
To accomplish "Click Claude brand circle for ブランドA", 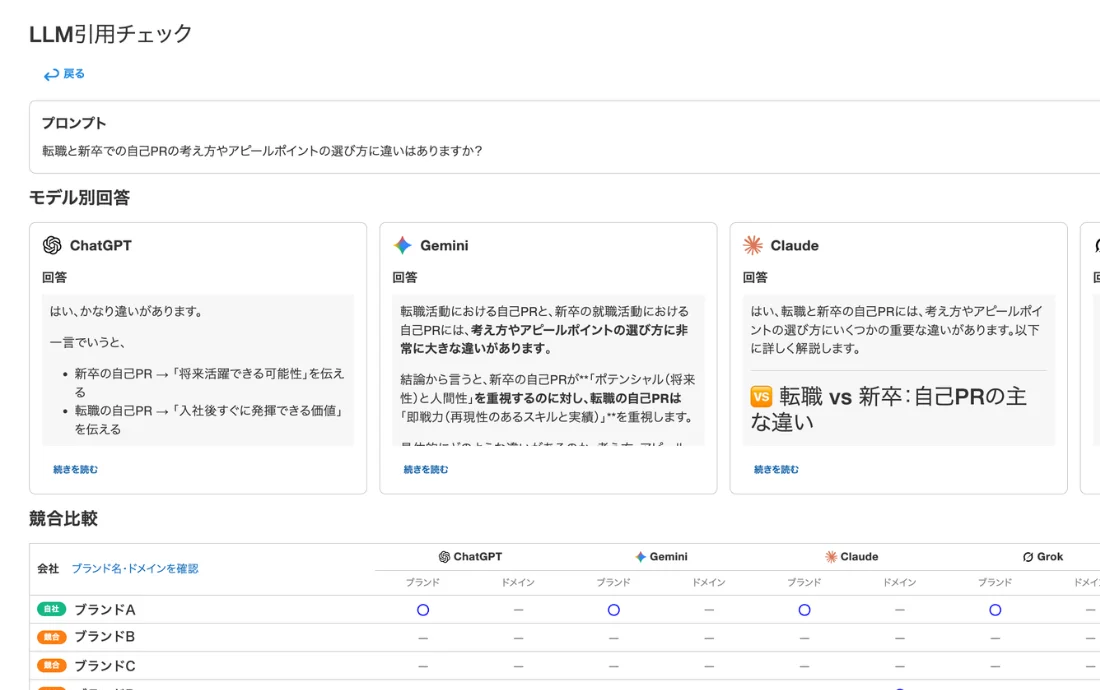I will pyautogui.click(x=805, y=610).
